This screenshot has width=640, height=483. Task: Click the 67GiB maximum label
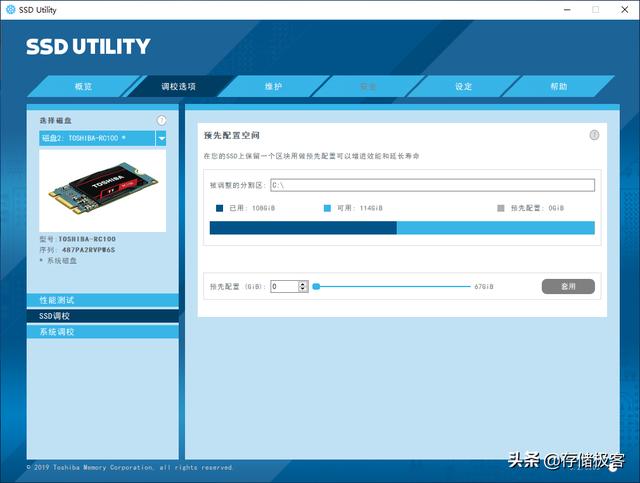tap(484, 287)
